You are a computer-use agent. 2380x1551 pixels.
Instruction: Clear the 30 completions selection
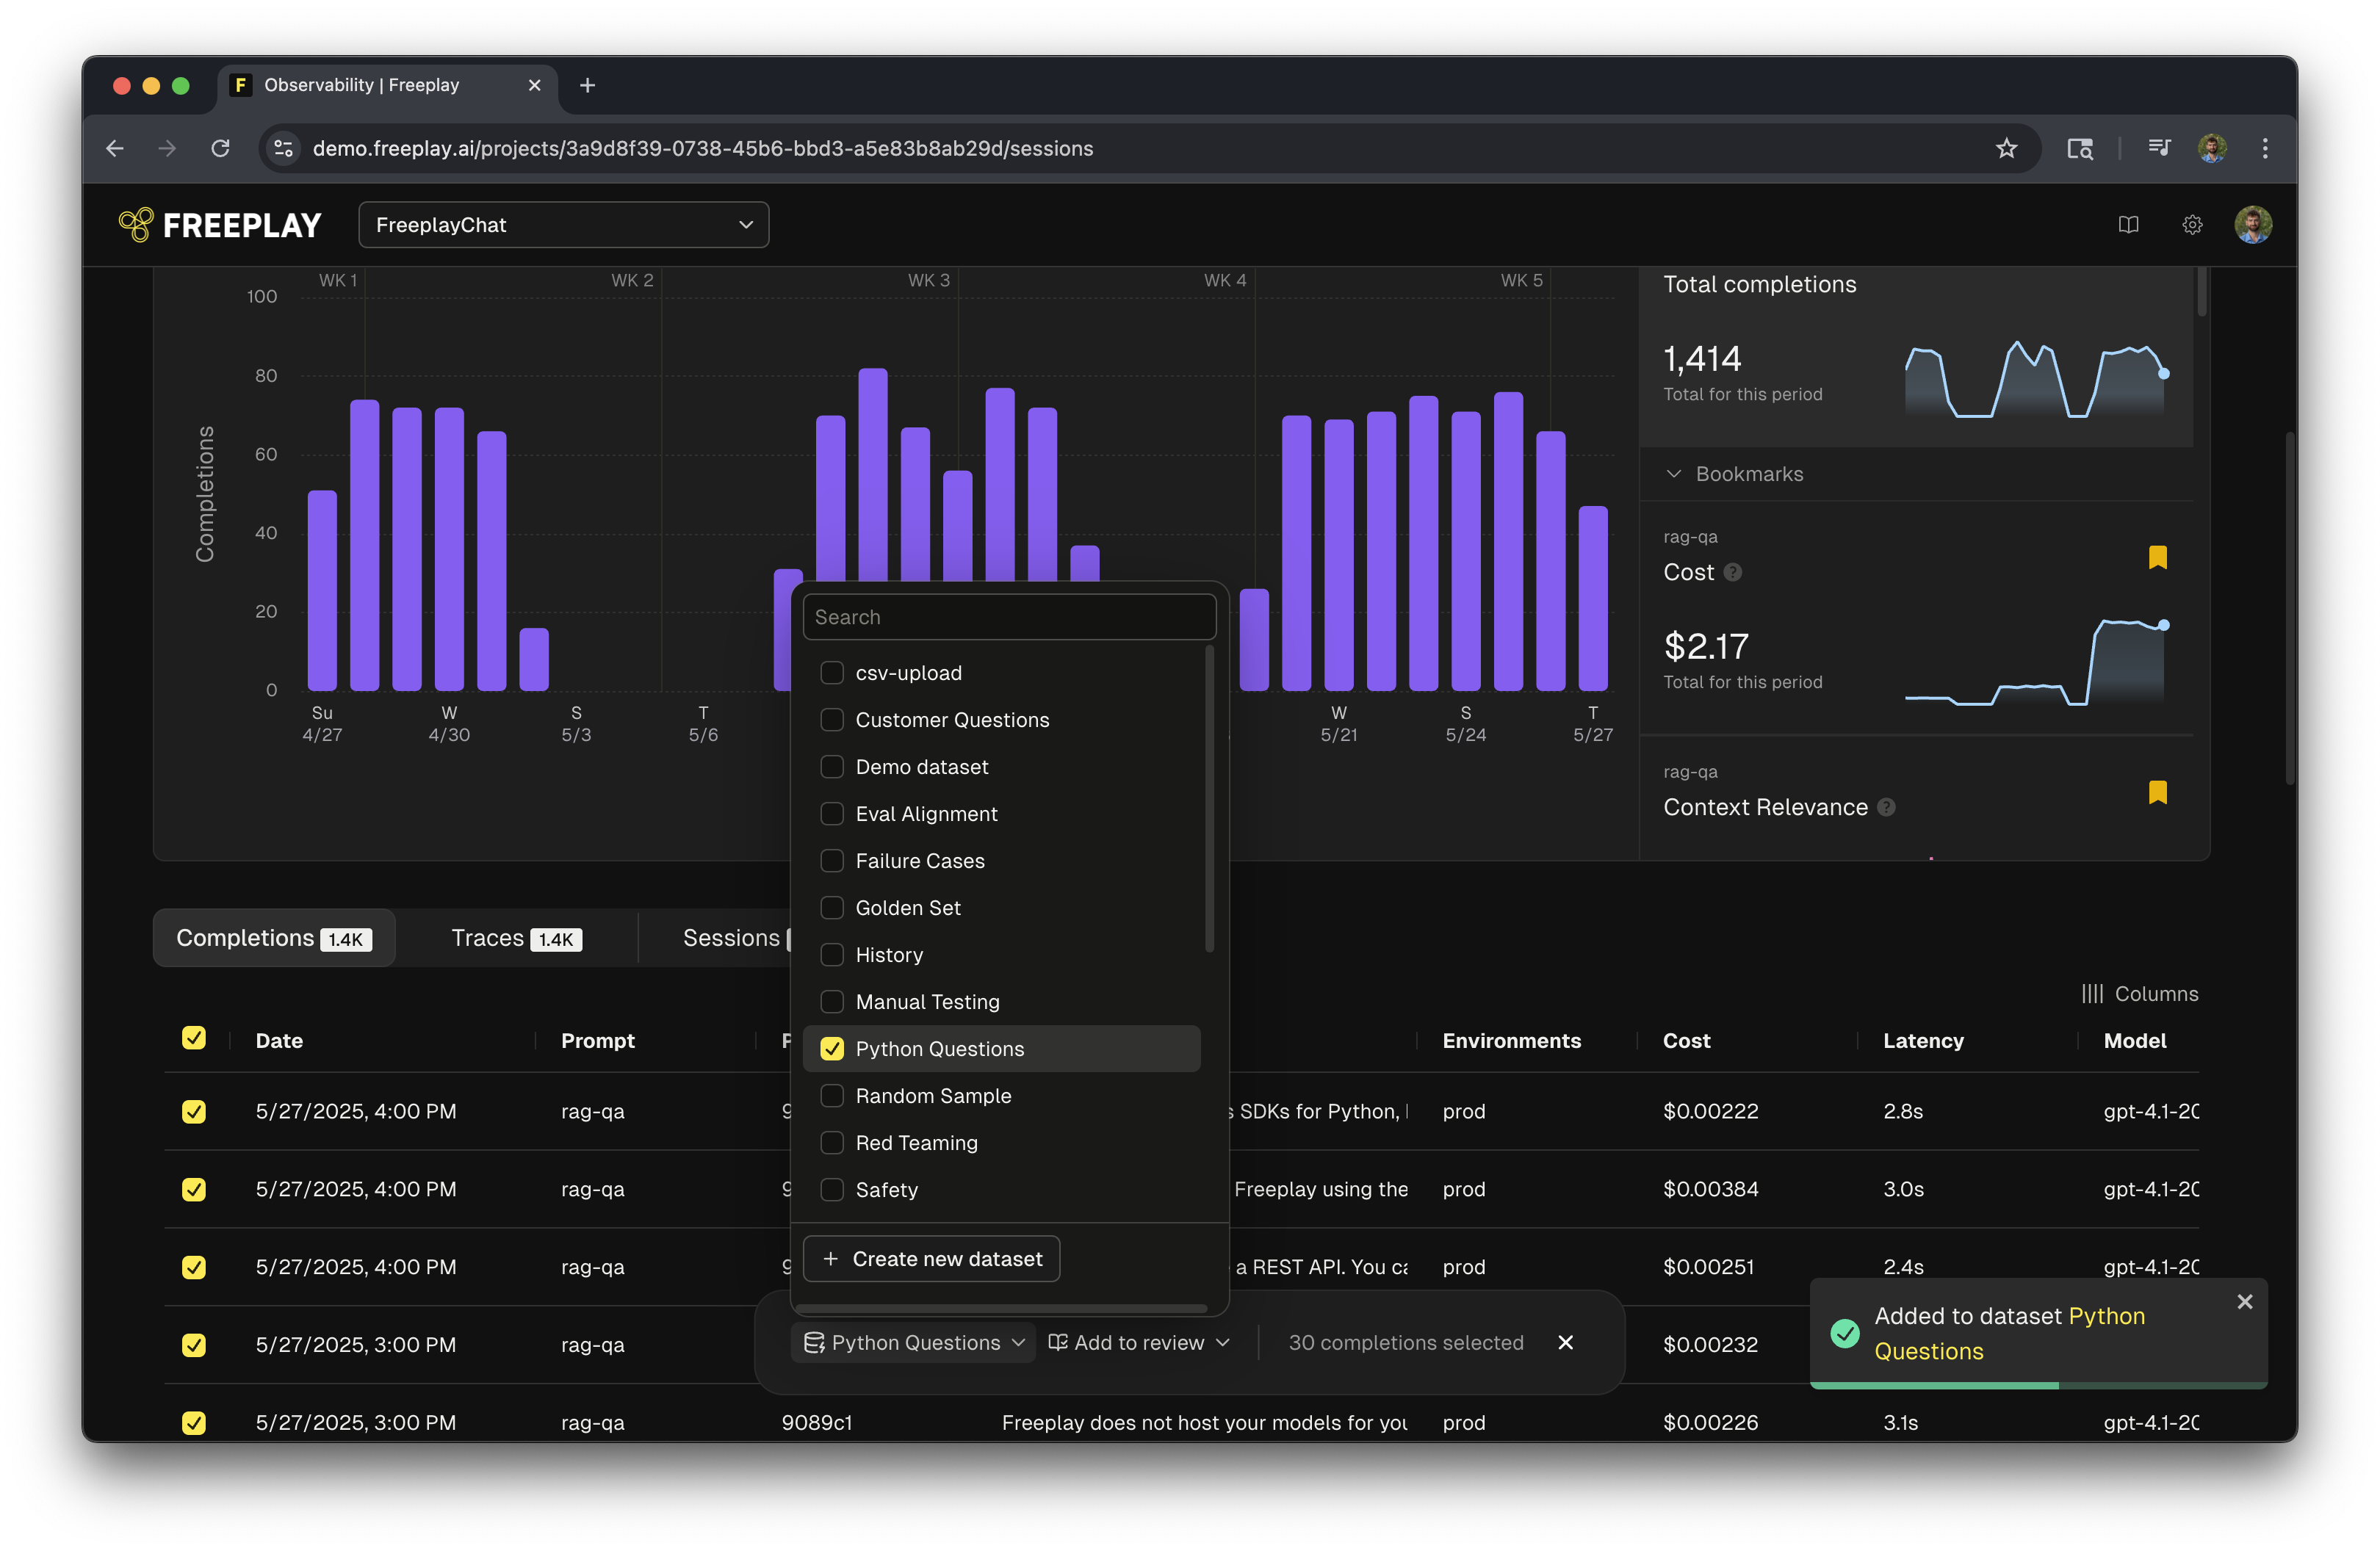coord(1565,1342)
